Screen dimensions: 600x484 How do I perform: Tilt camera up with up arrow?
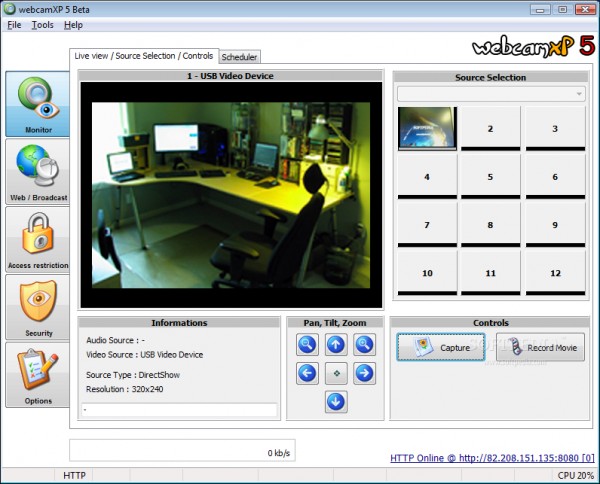click(336, 344)
